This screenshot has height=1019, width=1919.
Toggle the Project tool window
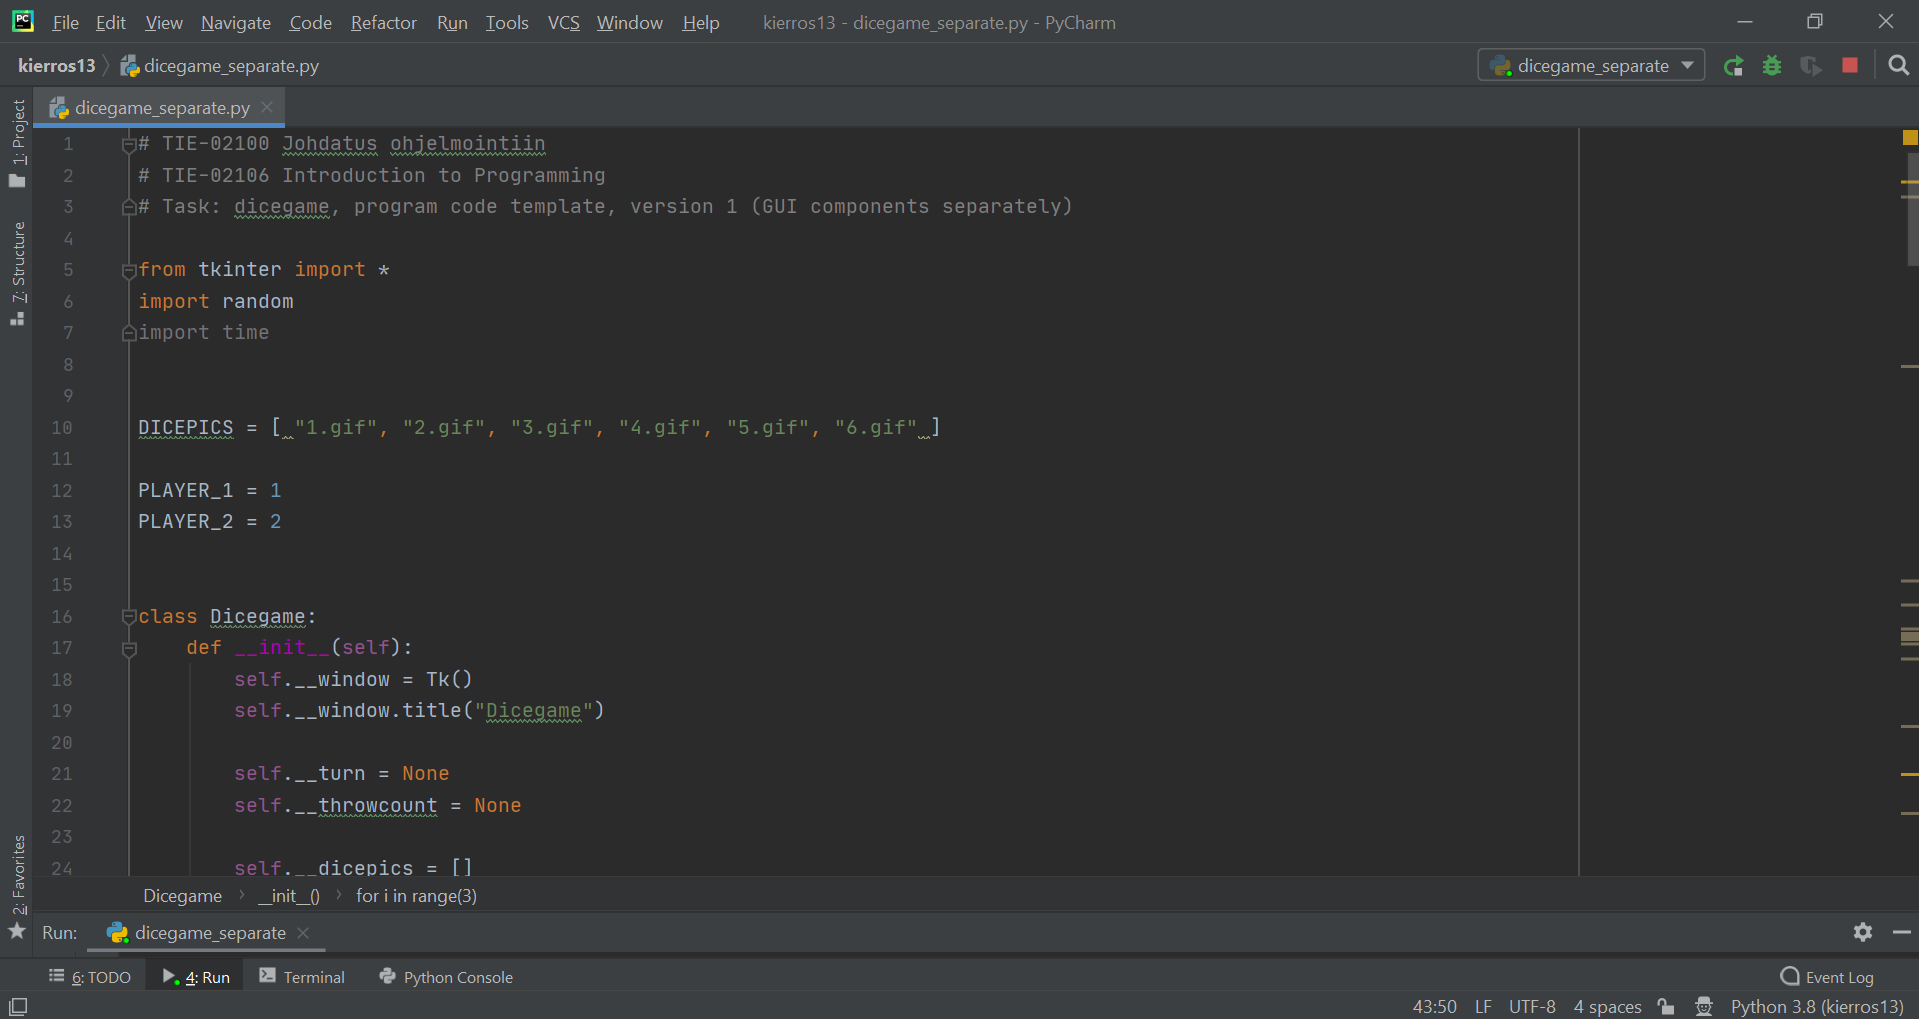tap(18, 140)
